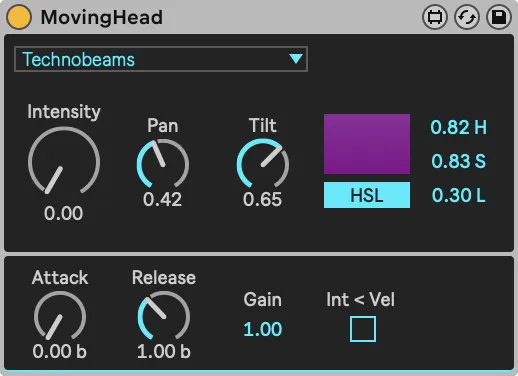Open the purple color swatch

(x=367, y=144)
